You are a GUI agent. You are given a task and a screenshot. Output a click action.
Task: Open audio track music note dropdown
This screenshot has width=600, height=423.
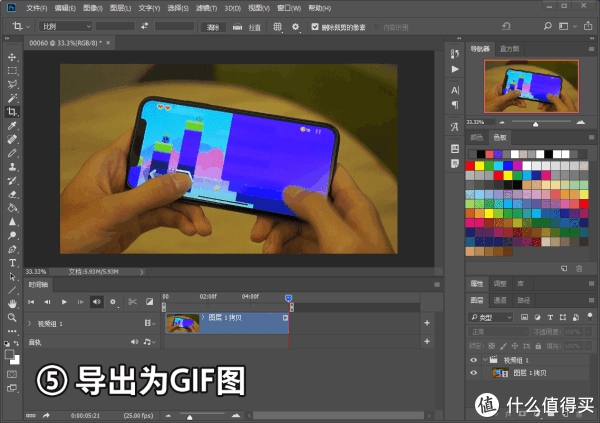(x=149, y=342)
